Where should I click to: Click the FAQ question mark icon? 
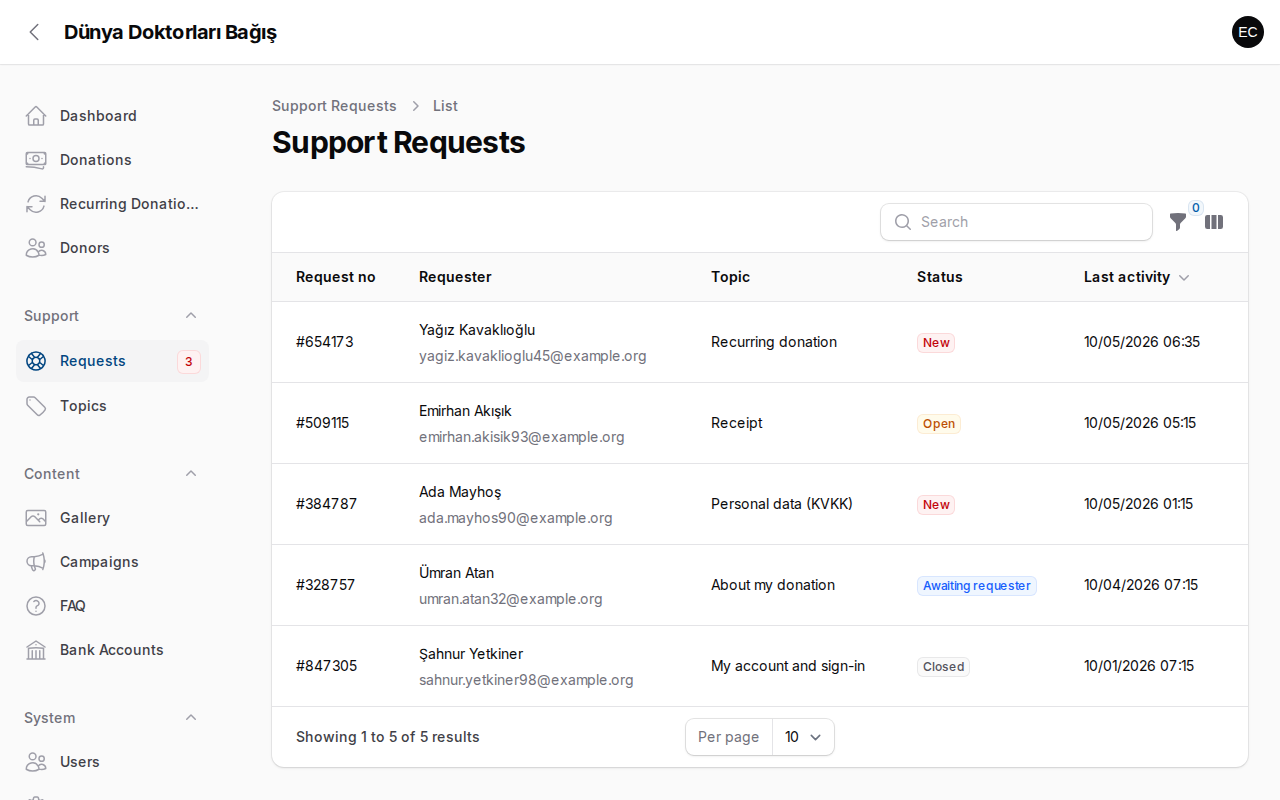pyautogui.click(x=36, y=606)
